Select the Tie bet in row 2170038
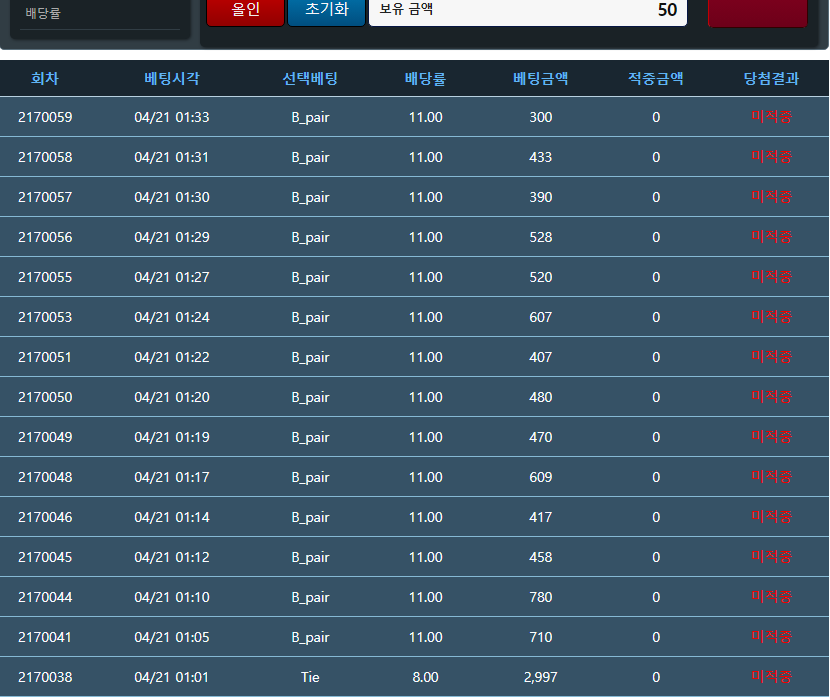Screen dimensions: 830x700 click(310, 677)
